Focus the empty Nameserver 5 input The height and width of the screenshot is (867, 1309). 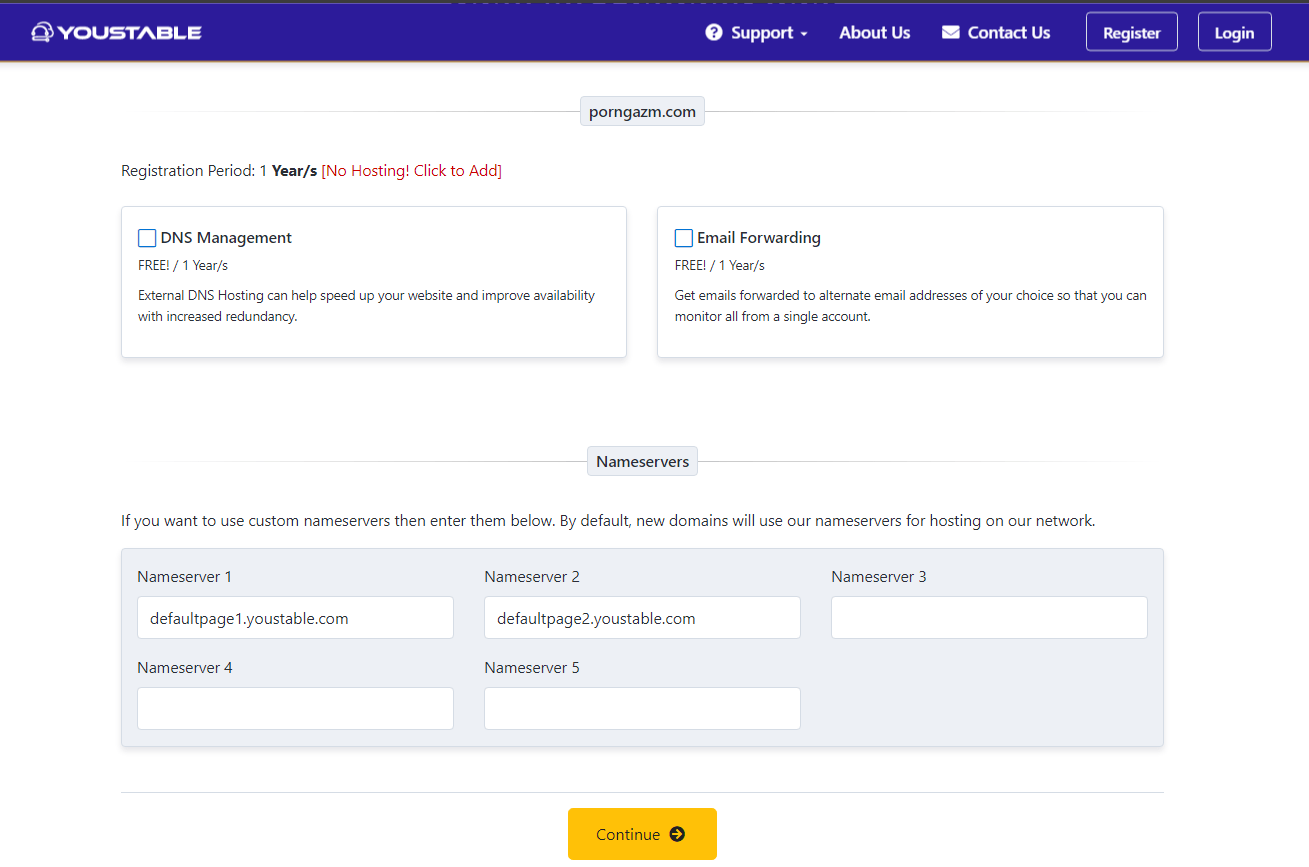point(642,708)
